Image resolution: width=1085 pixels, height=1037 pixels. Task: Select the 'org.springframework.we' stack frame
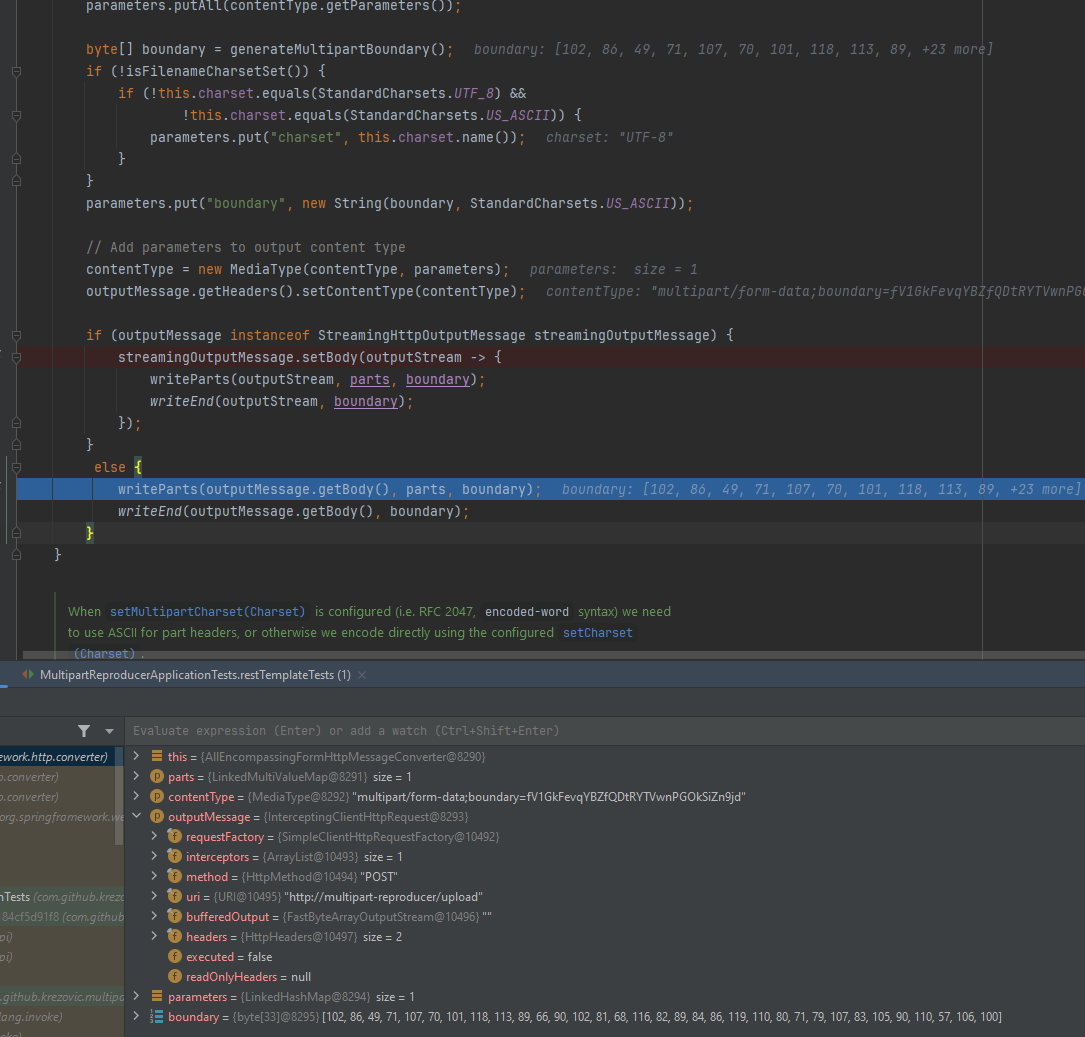[x=61, y=816]
